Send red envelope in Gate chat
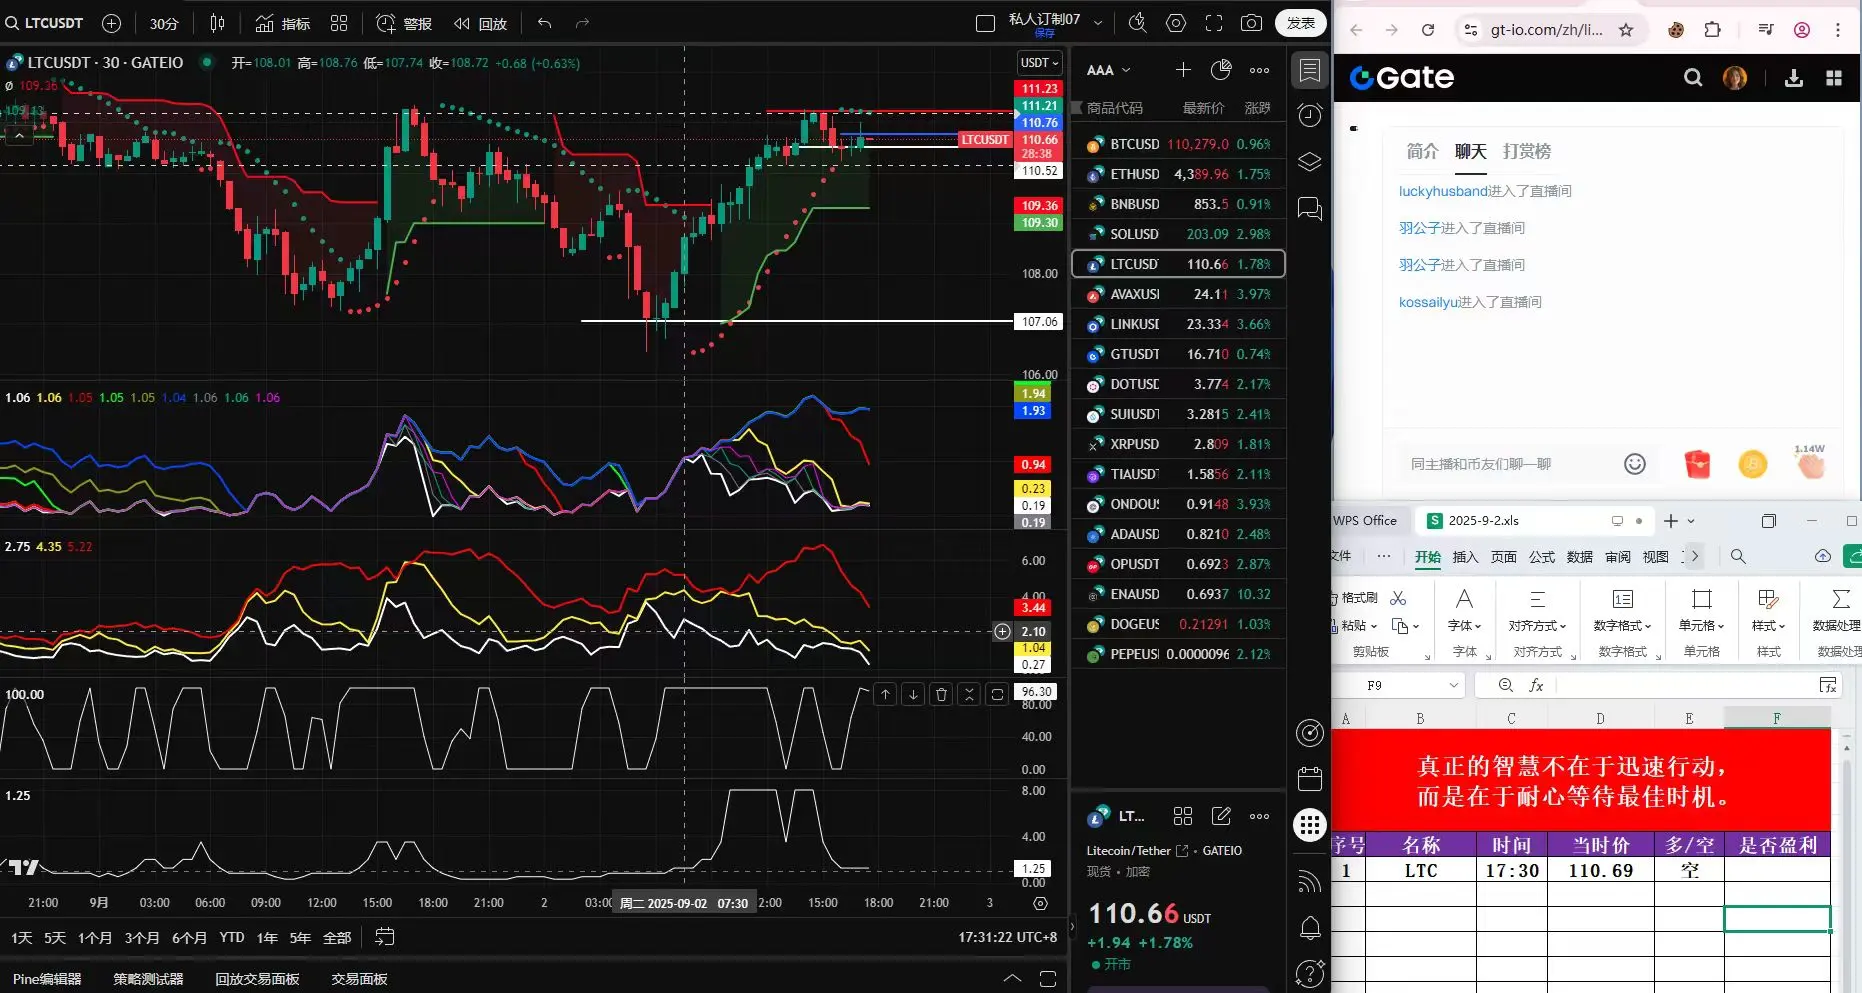Viewport: 1862px width, 993px height. (1697, 464)
